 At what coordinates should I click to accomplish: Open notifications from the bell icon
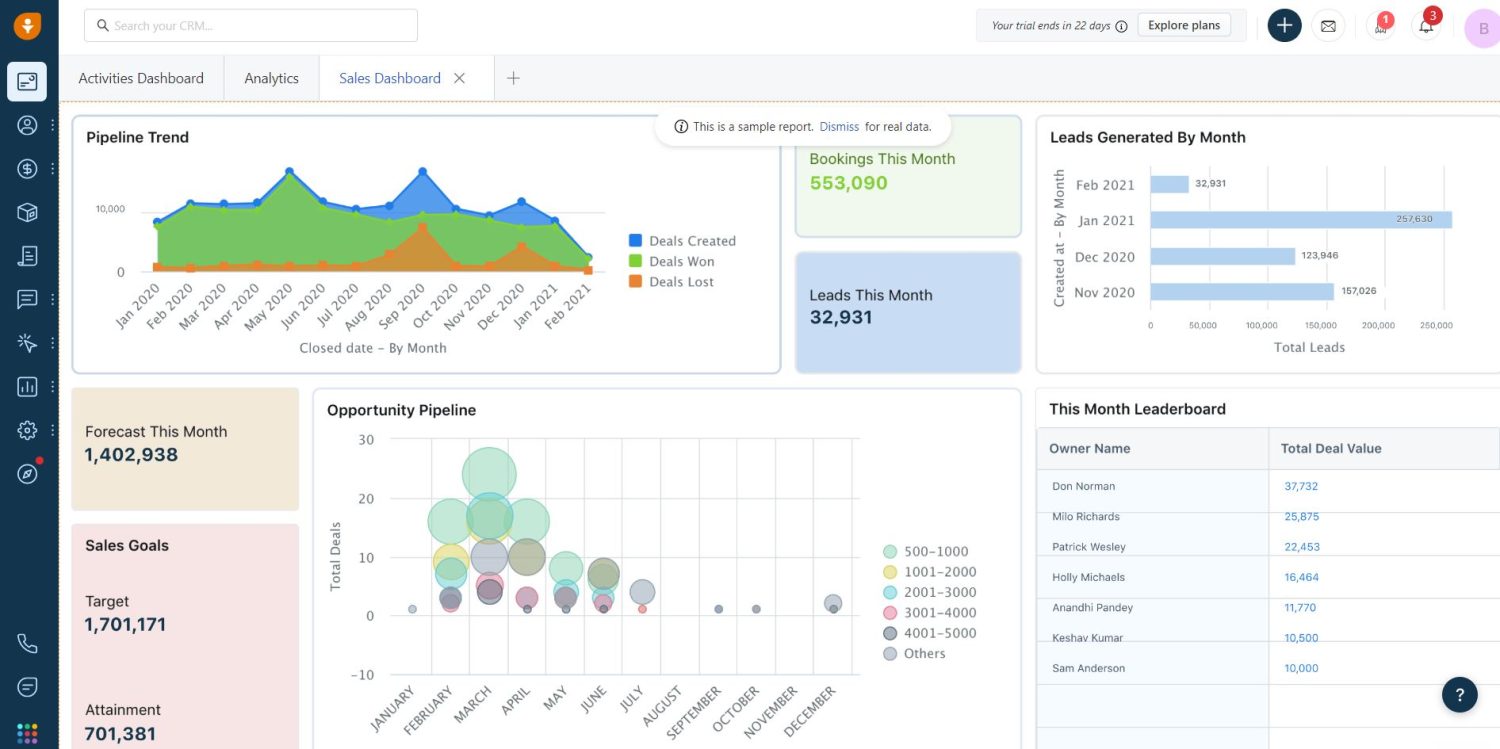(1426, 25)
